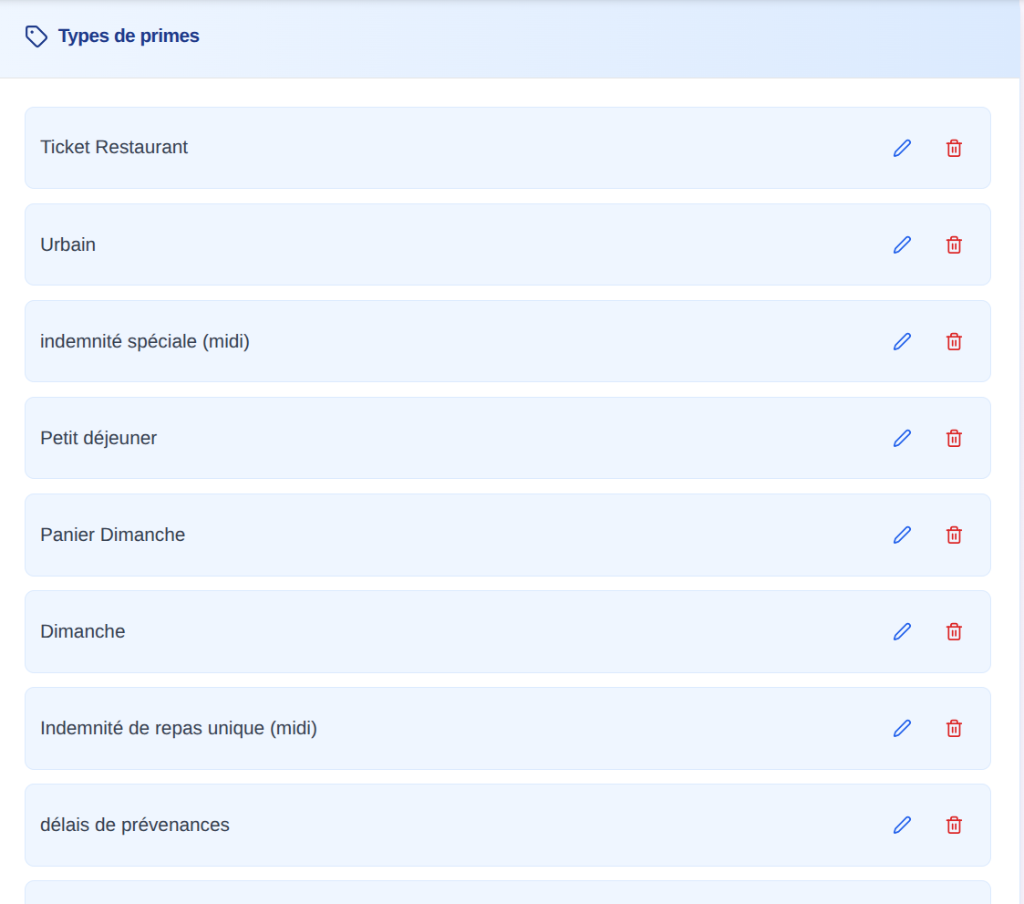This screenshot has height=904, width=1024.
Task: Edit the délais de prévenances entry
Action: click(x=902, y=825)
